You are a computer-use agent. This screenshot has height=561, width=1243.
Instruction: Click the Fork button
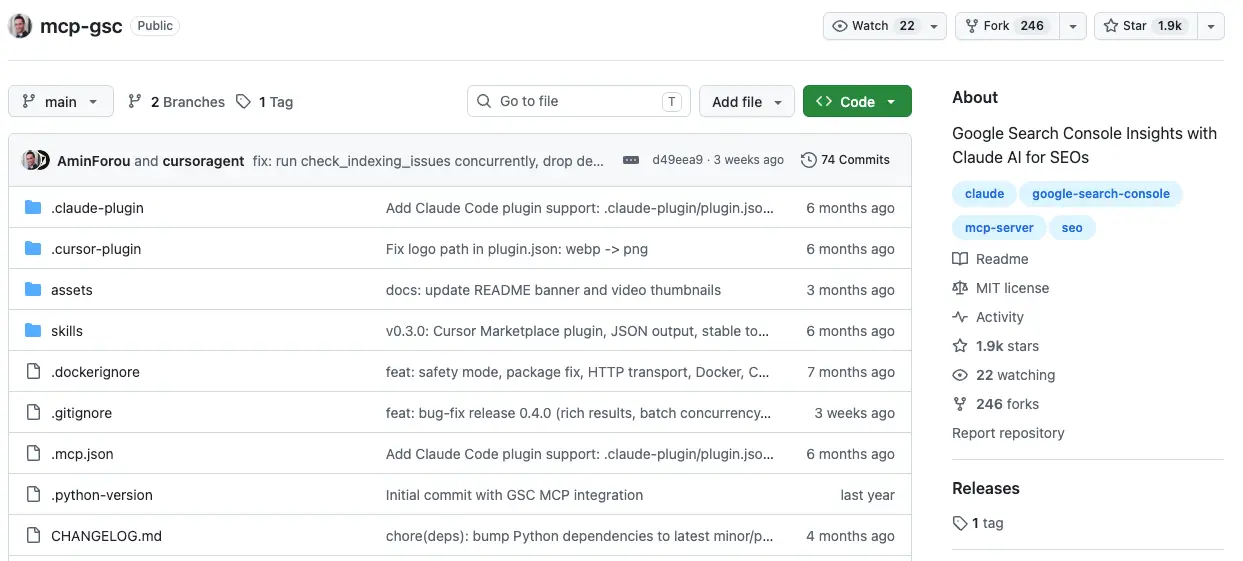[x=1008, y=26]
